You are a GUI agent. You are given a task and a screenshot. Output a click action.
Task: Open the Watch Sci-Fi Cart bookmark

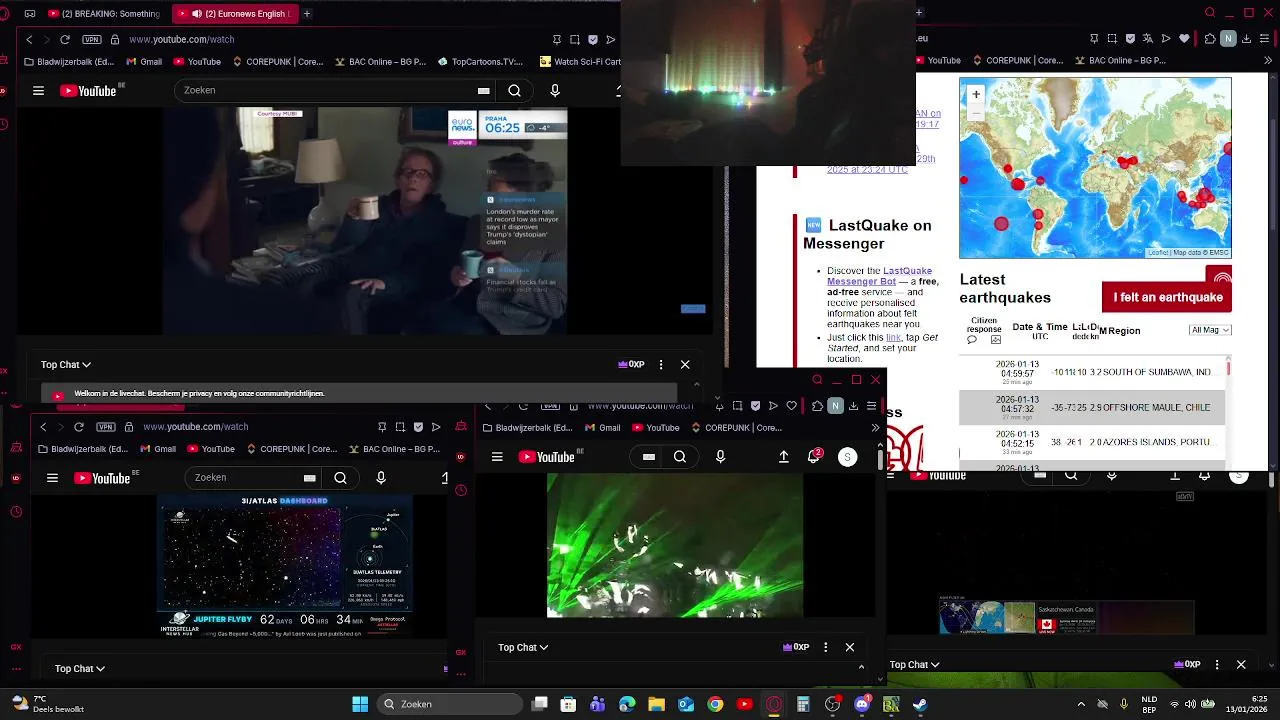[580, 61]
